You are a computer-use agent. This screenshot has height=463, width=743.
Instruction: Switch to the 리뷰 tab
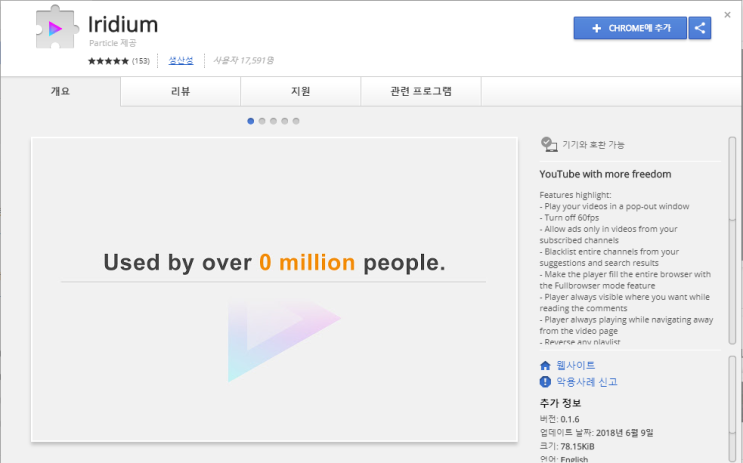click(181, 91)
